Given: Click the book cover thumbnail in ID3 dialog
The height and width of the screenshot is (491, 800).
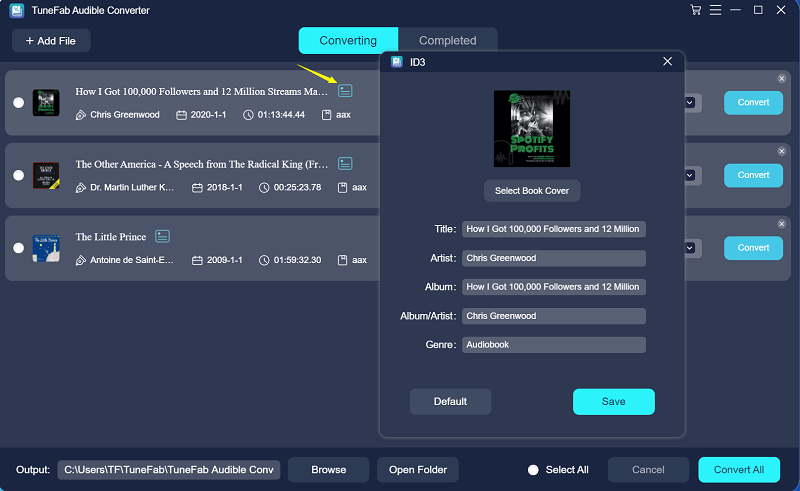Looking at the screenshot, I should pyautogui.click(x=531, y=128).
